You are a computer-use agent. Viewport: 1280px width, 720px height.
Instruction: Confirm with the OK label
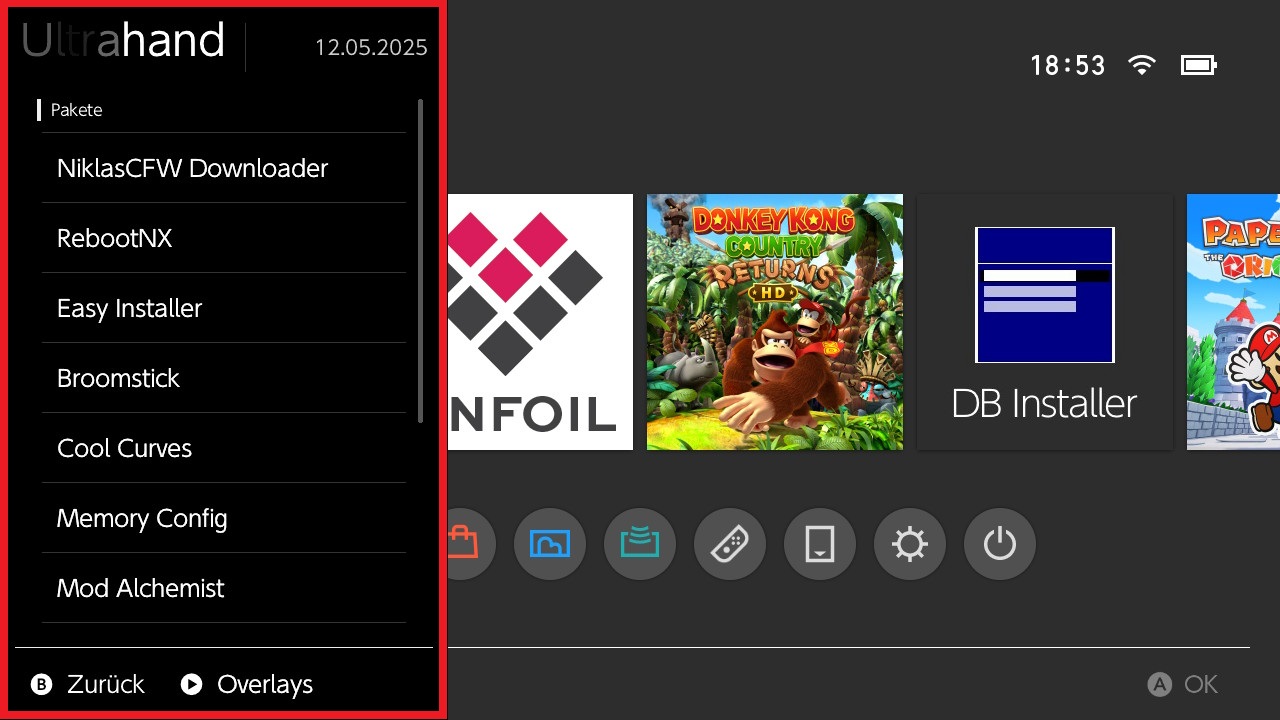pyautogui.click(x=1201, y=685)
